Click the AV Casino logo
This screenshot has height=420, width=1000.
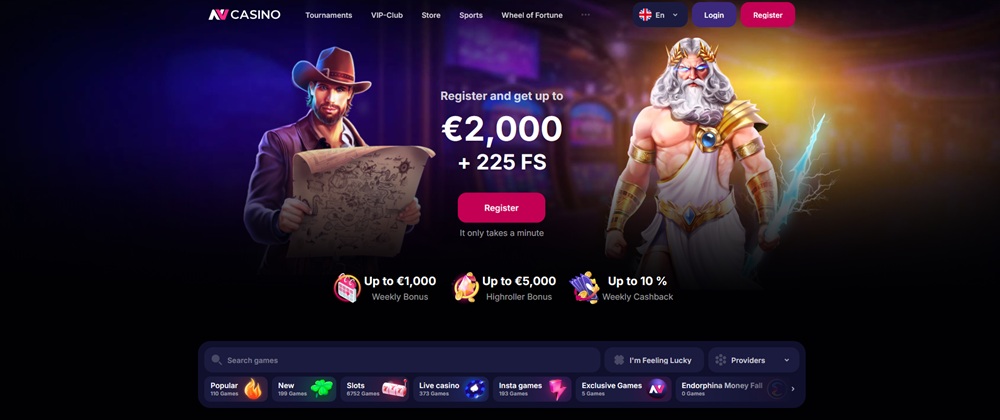[x=244, y=15]
